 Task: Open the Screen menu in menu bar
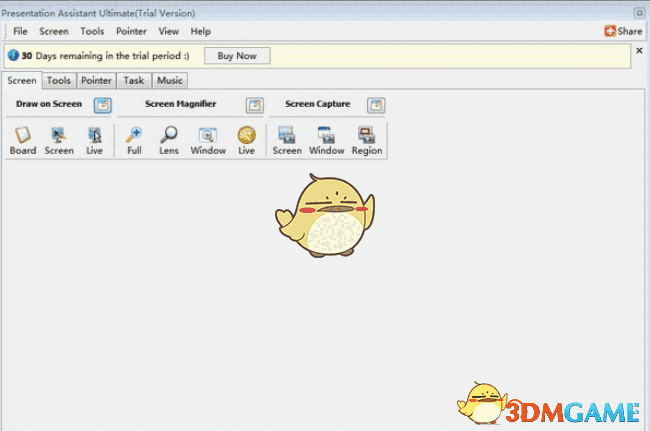(54, 31)
